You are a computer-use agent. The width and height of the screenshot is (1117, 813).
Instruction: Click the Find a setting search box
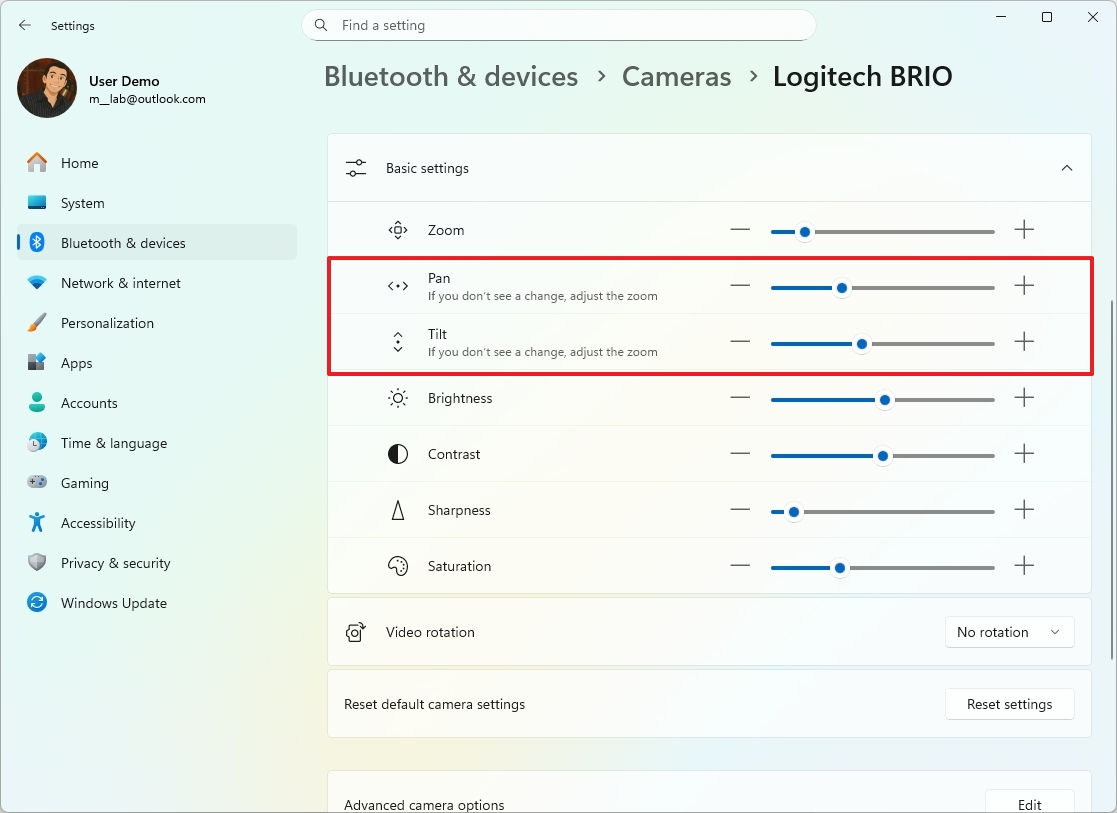pyautogui.click(x=559, y=25)
